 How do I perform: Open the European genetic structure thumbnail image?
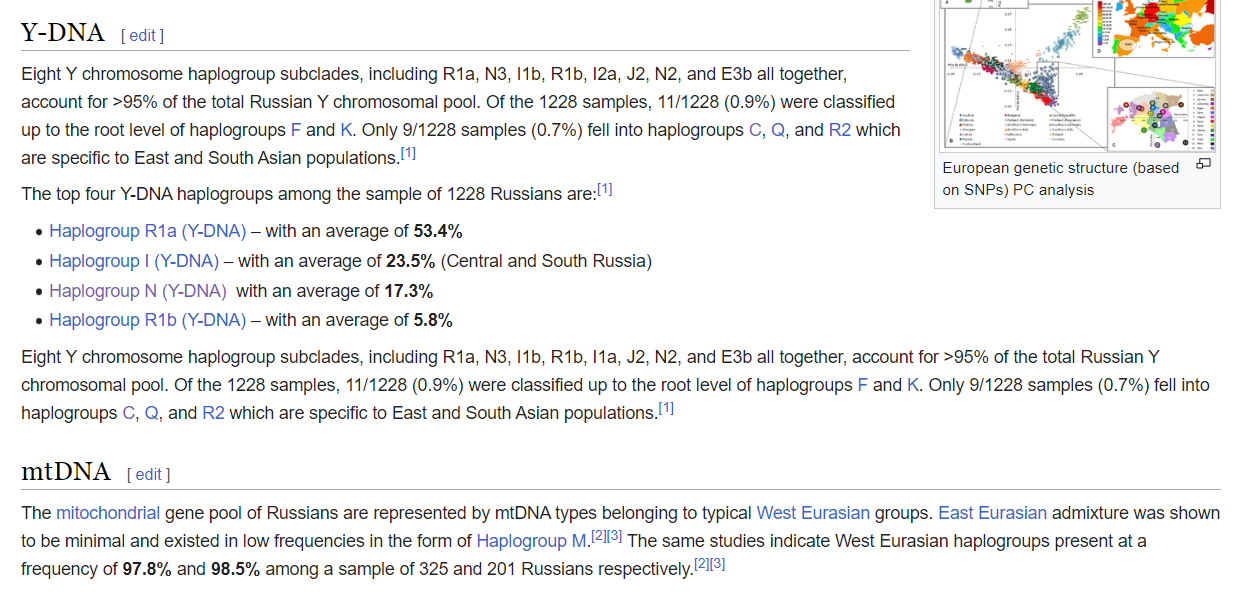(1078, 75)
